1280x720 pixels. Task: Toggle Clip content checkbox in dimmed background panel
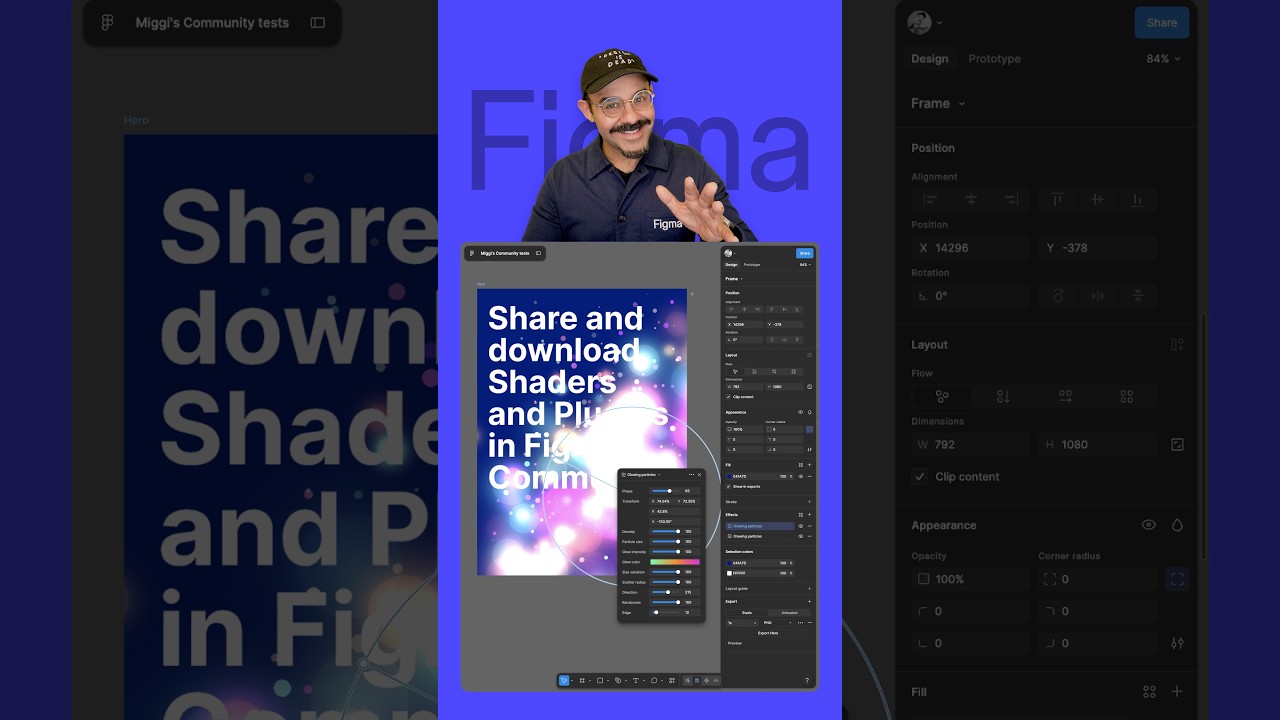[920, 476]
